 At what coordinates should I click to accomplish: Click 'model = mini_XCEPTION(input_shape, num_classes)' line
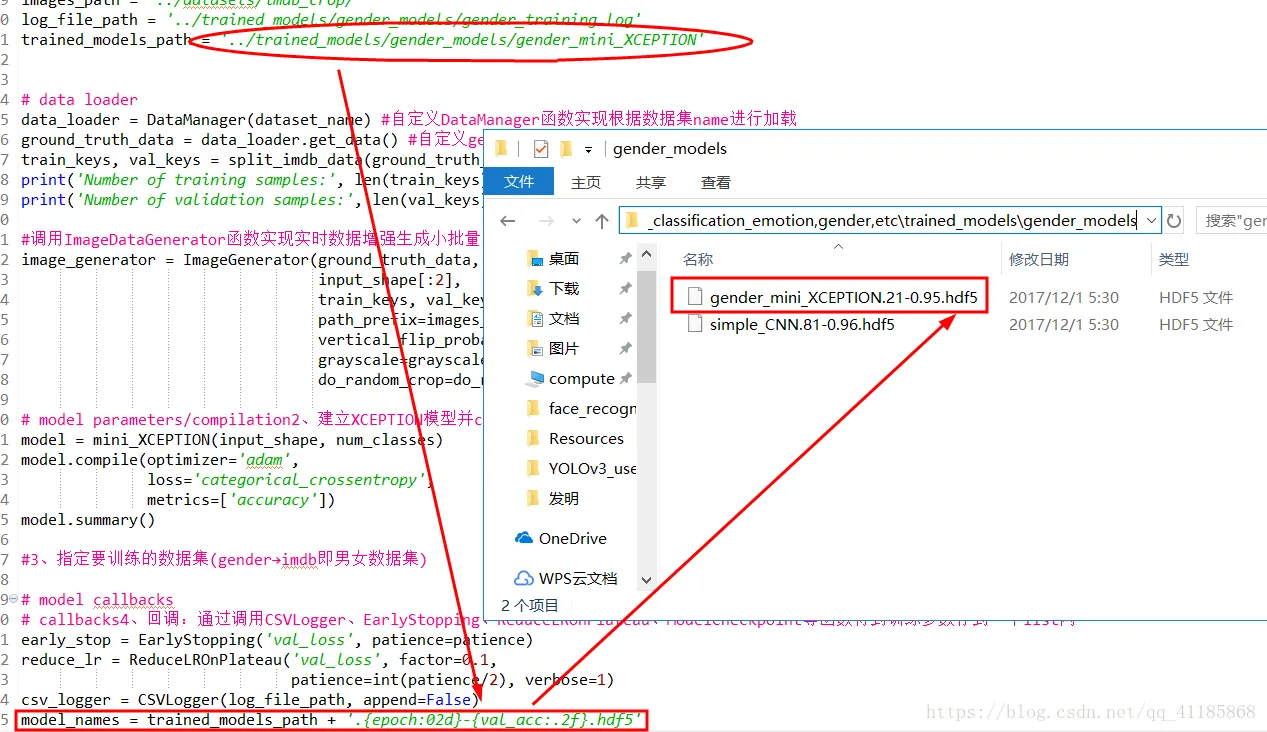232,439
